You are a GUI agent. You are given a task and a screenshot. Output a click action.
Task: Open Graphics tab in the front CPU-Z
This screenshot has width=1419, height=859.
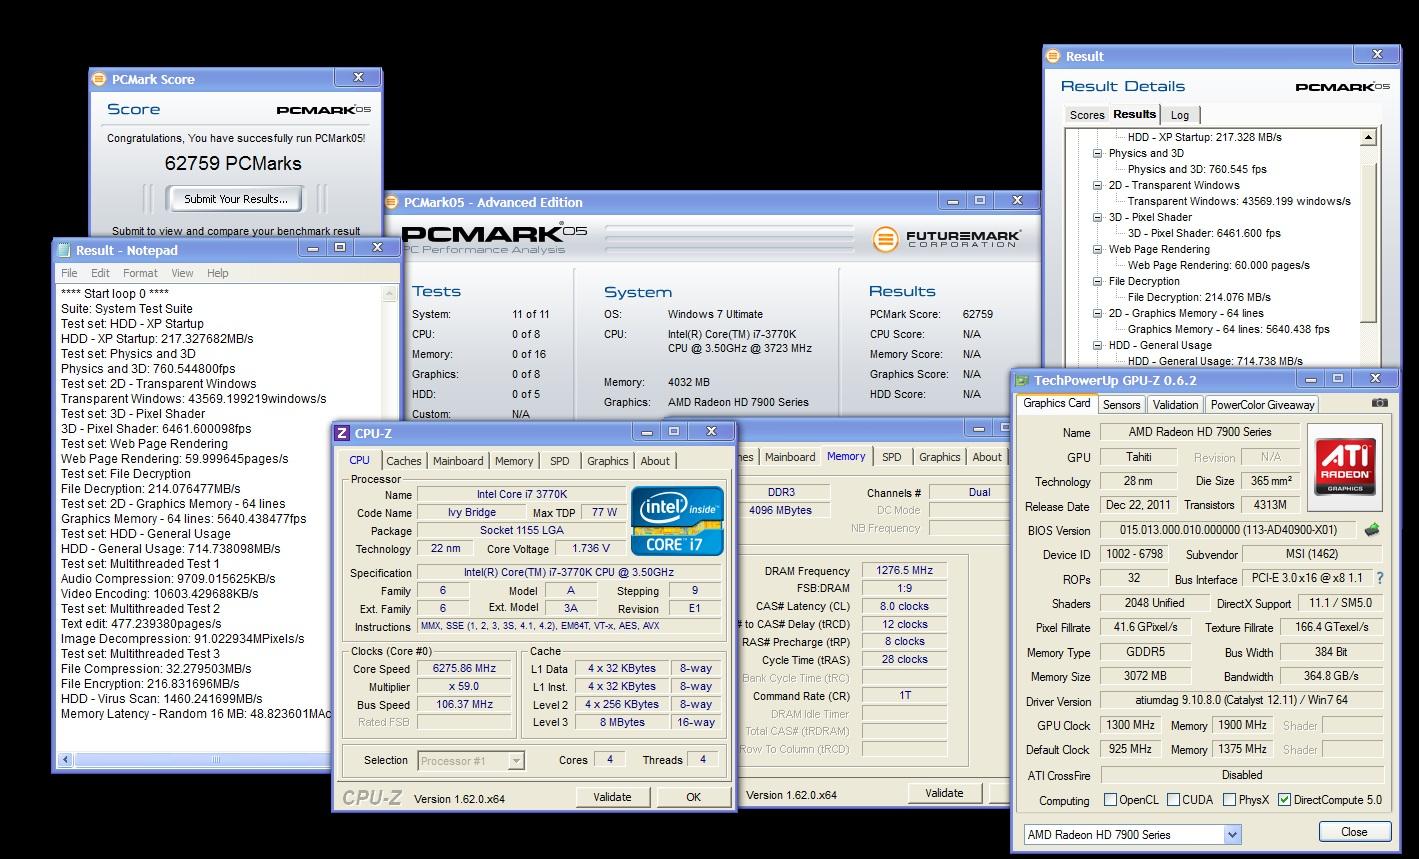(608, 461)
